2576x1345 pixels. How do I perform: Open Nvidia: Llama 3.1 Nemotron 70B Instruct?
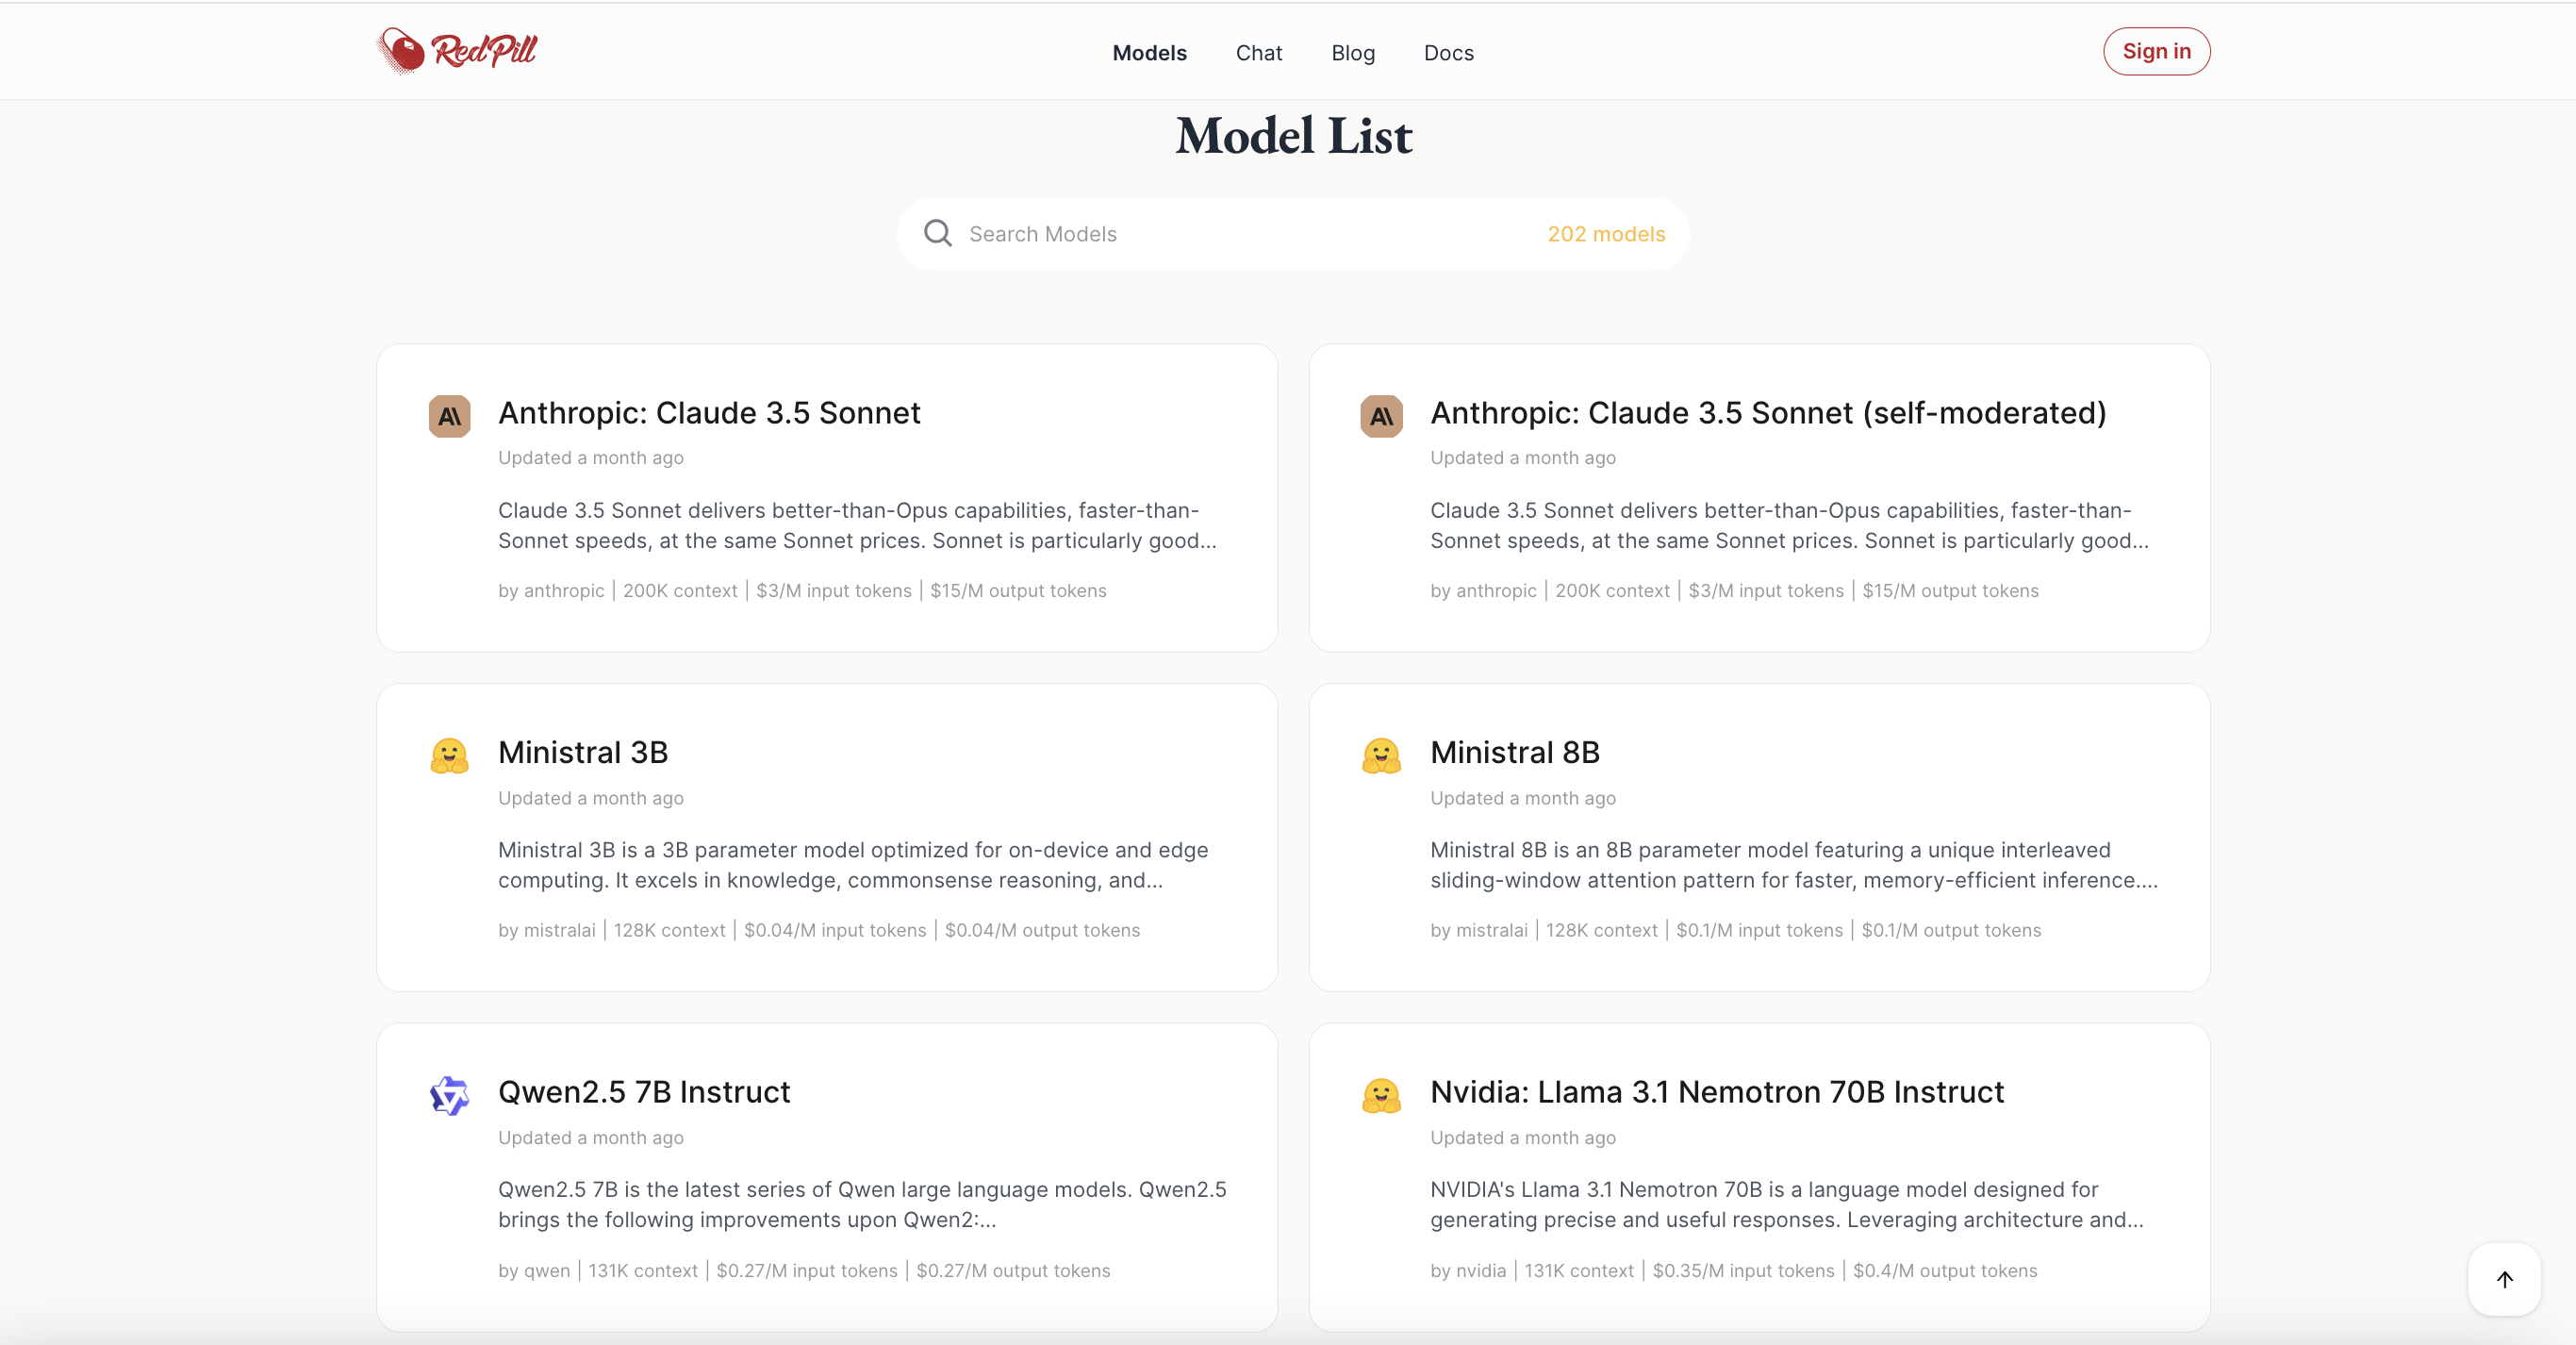[x=1717, y=1092]
